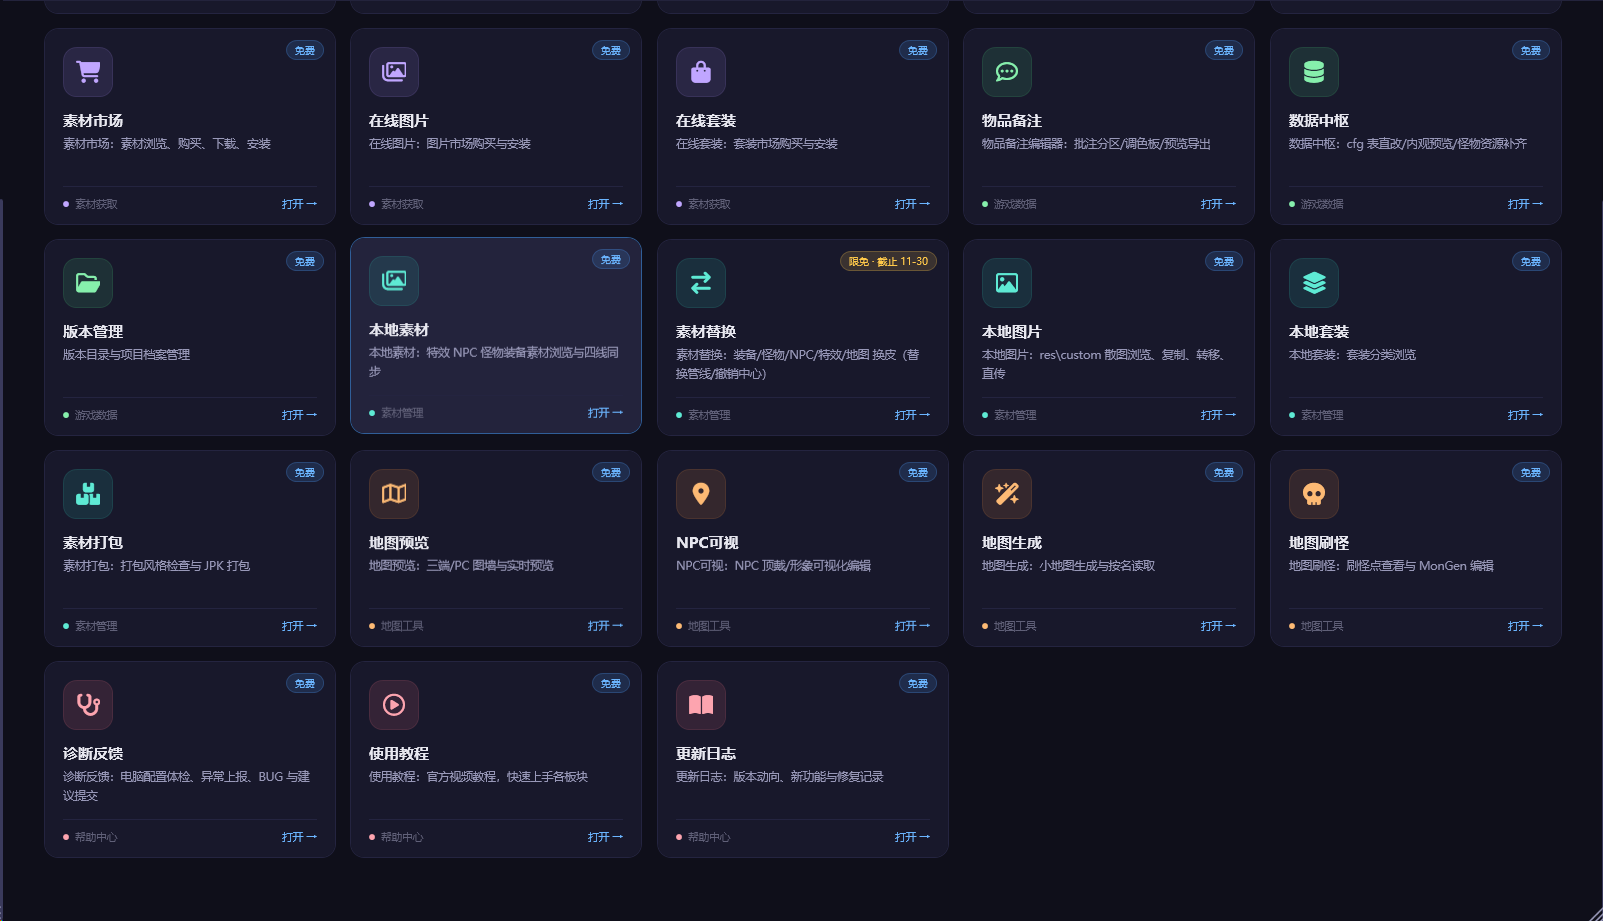
Task: Click 帮助中心 tag on 使用教程 card
Action: [x=402, y=837]
